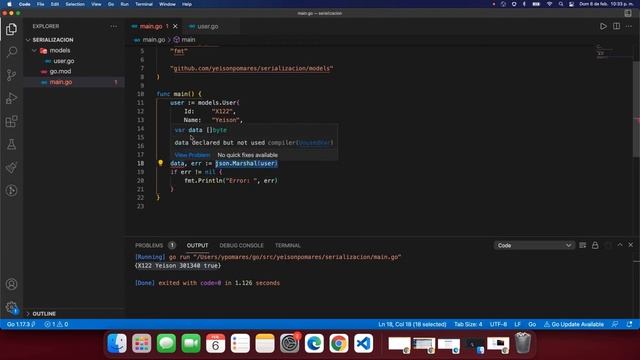Open Wi-Fi status in the menu bar

click(549, 4)
